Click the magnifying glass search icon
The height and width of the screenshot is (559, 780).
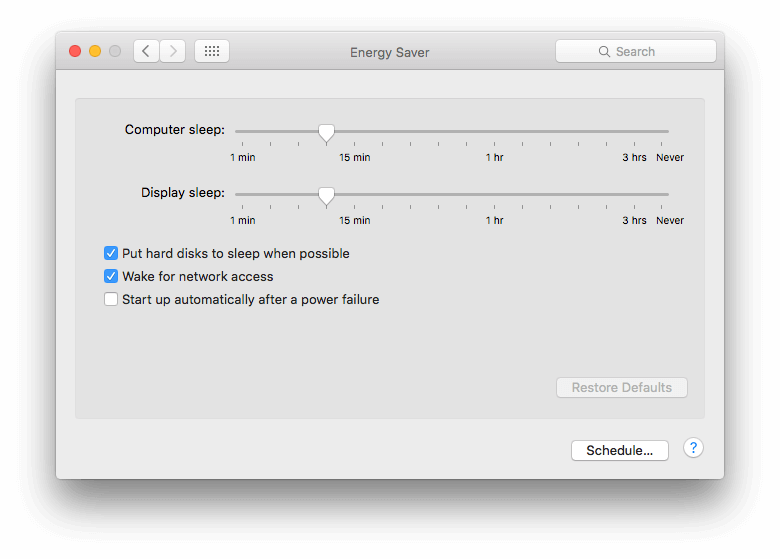point(604,52)
